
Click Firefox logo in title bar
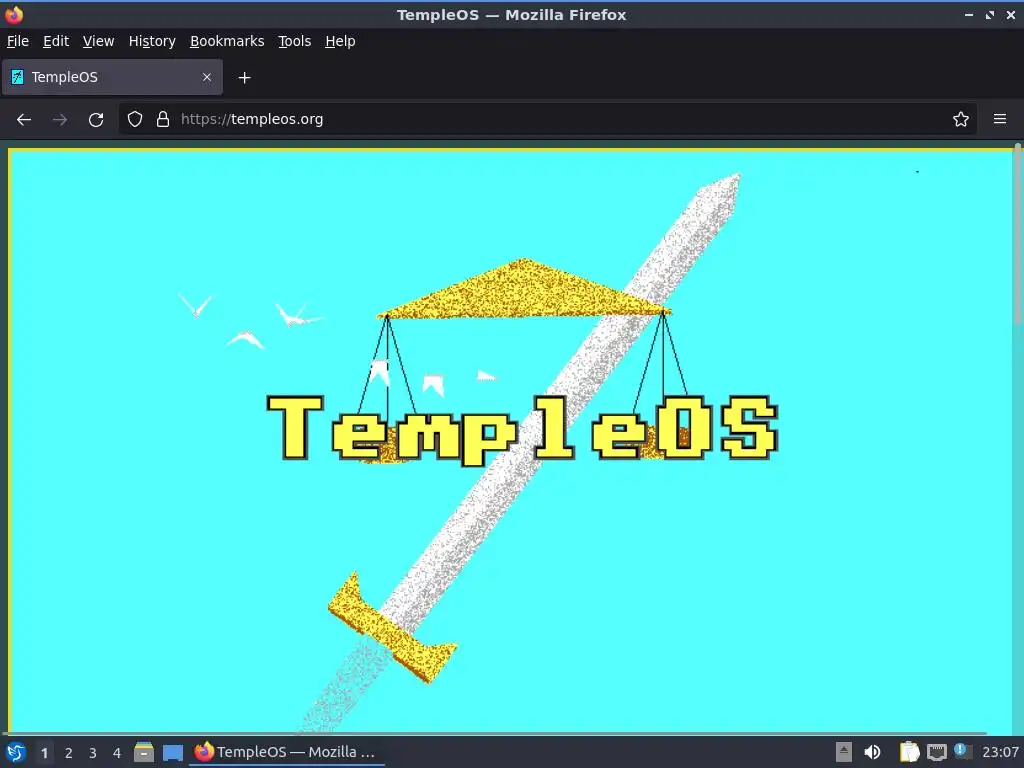pos(14,14)
